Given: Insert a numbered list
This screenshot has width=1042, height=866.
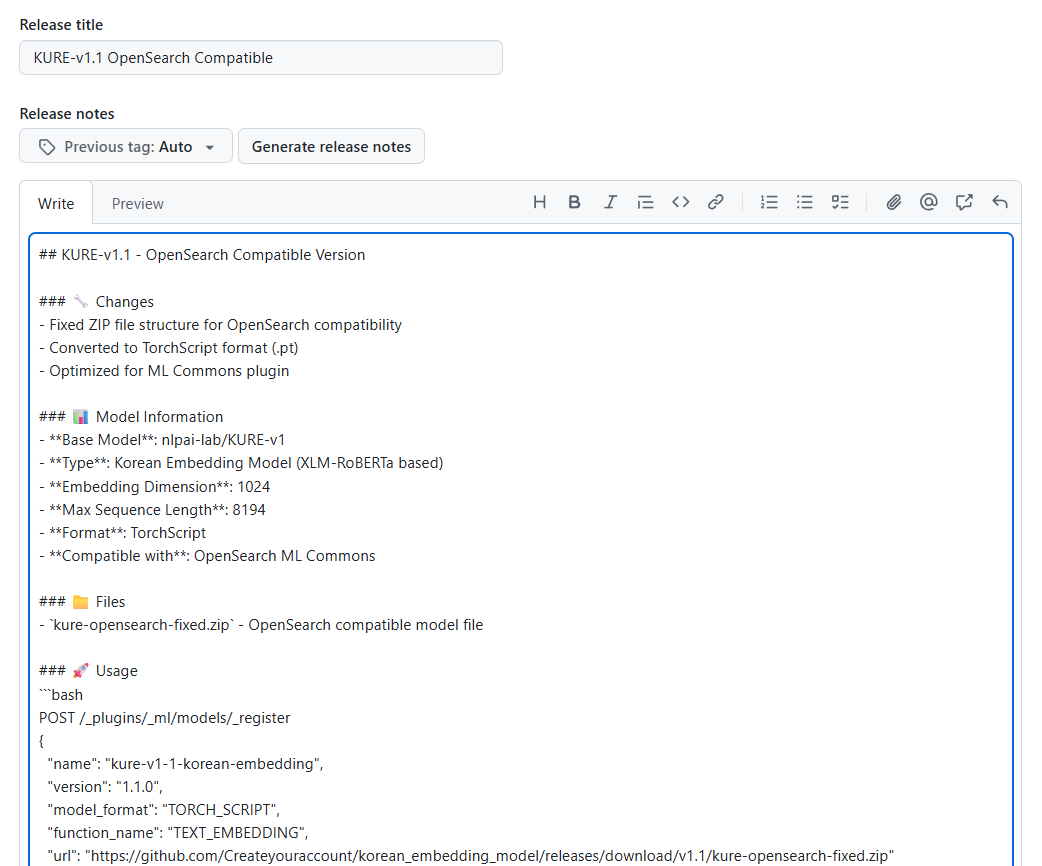Looking at the screenshot, I should [x=769, y=202].
